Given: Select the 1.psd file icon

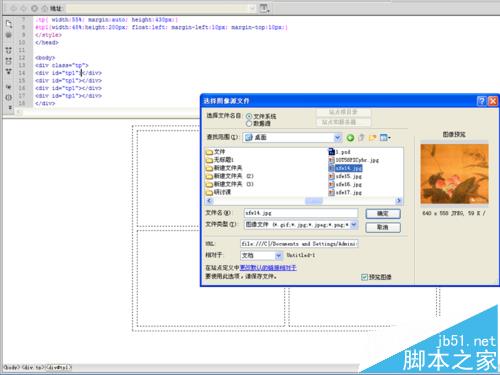Looking at the screenshot, I should 331,152.
